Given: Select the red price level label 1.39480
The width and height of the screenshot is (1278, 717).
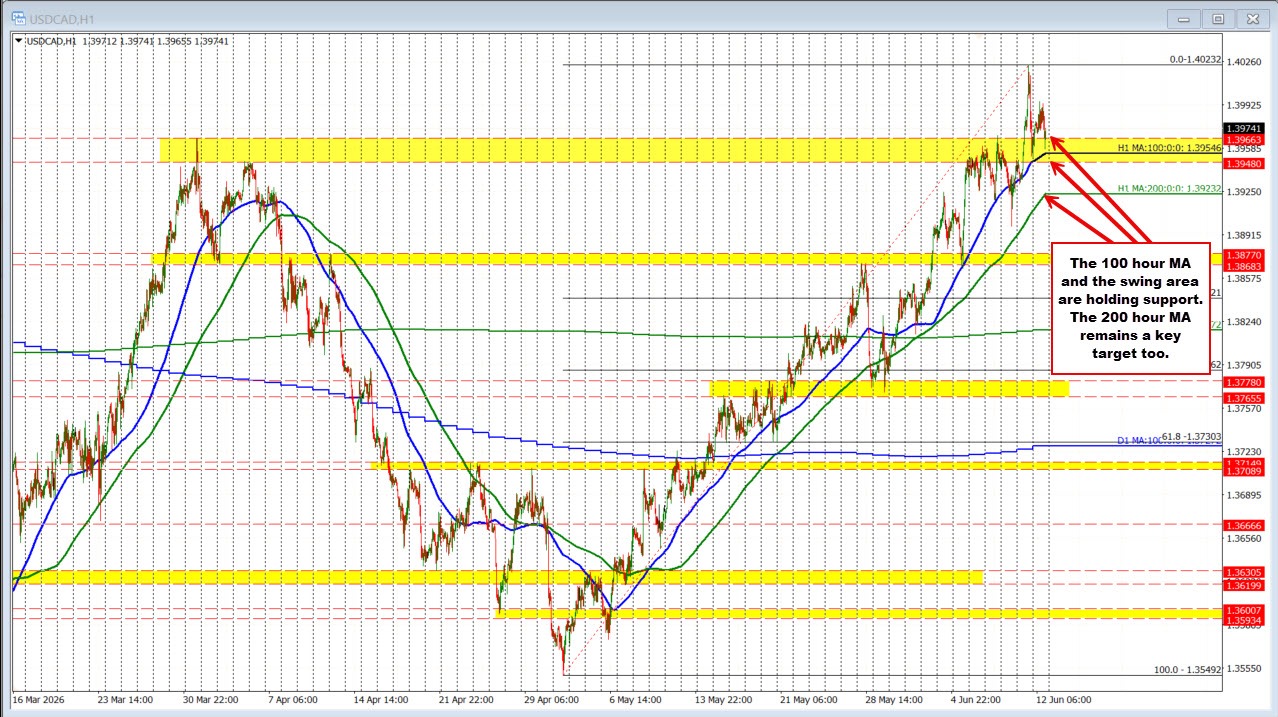Looking at the screenshot, I should (x=1243, y=163).
